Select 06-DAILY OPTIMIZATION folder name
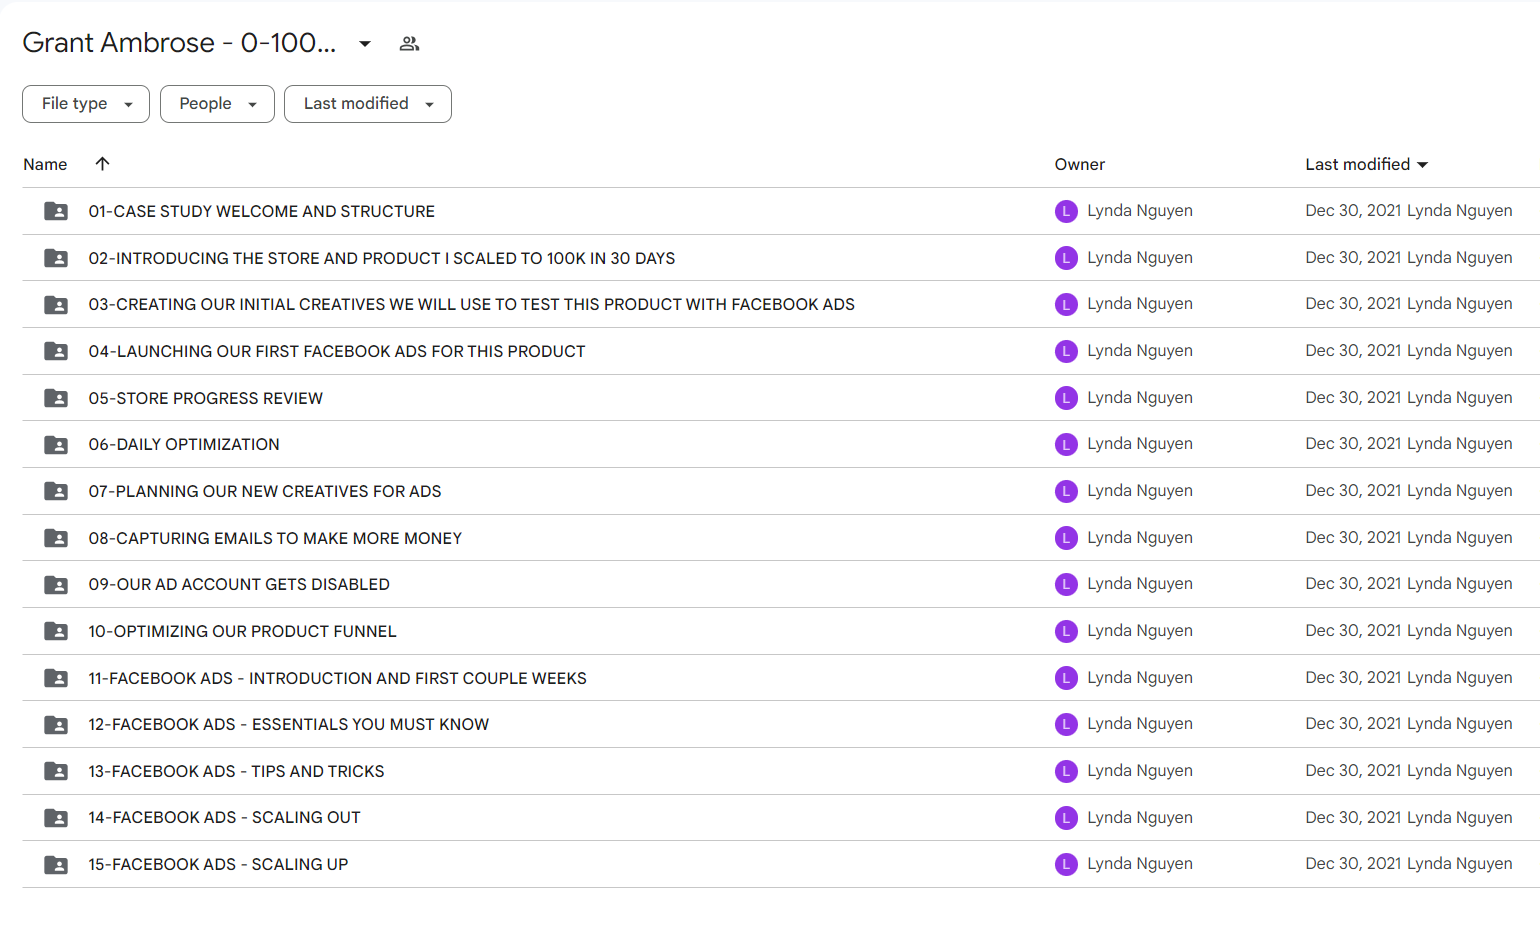Screen dimensions: 1540x934 (x=184, y=444)
